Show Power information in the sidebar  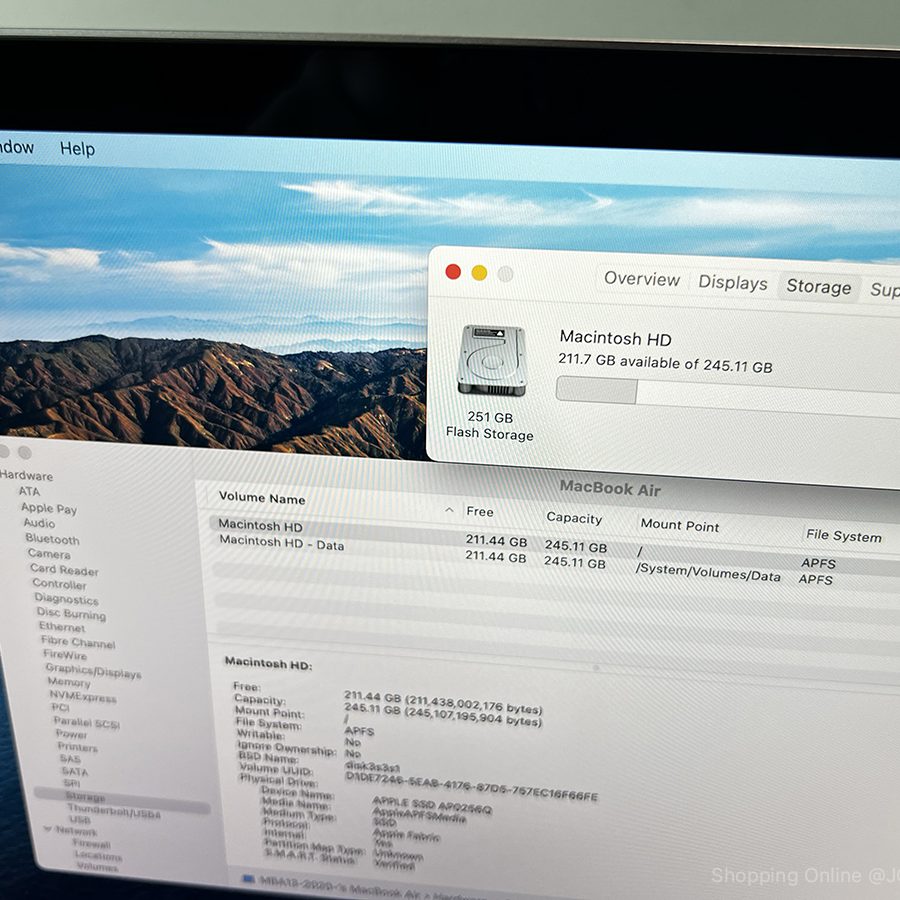[x=71, y=734]
